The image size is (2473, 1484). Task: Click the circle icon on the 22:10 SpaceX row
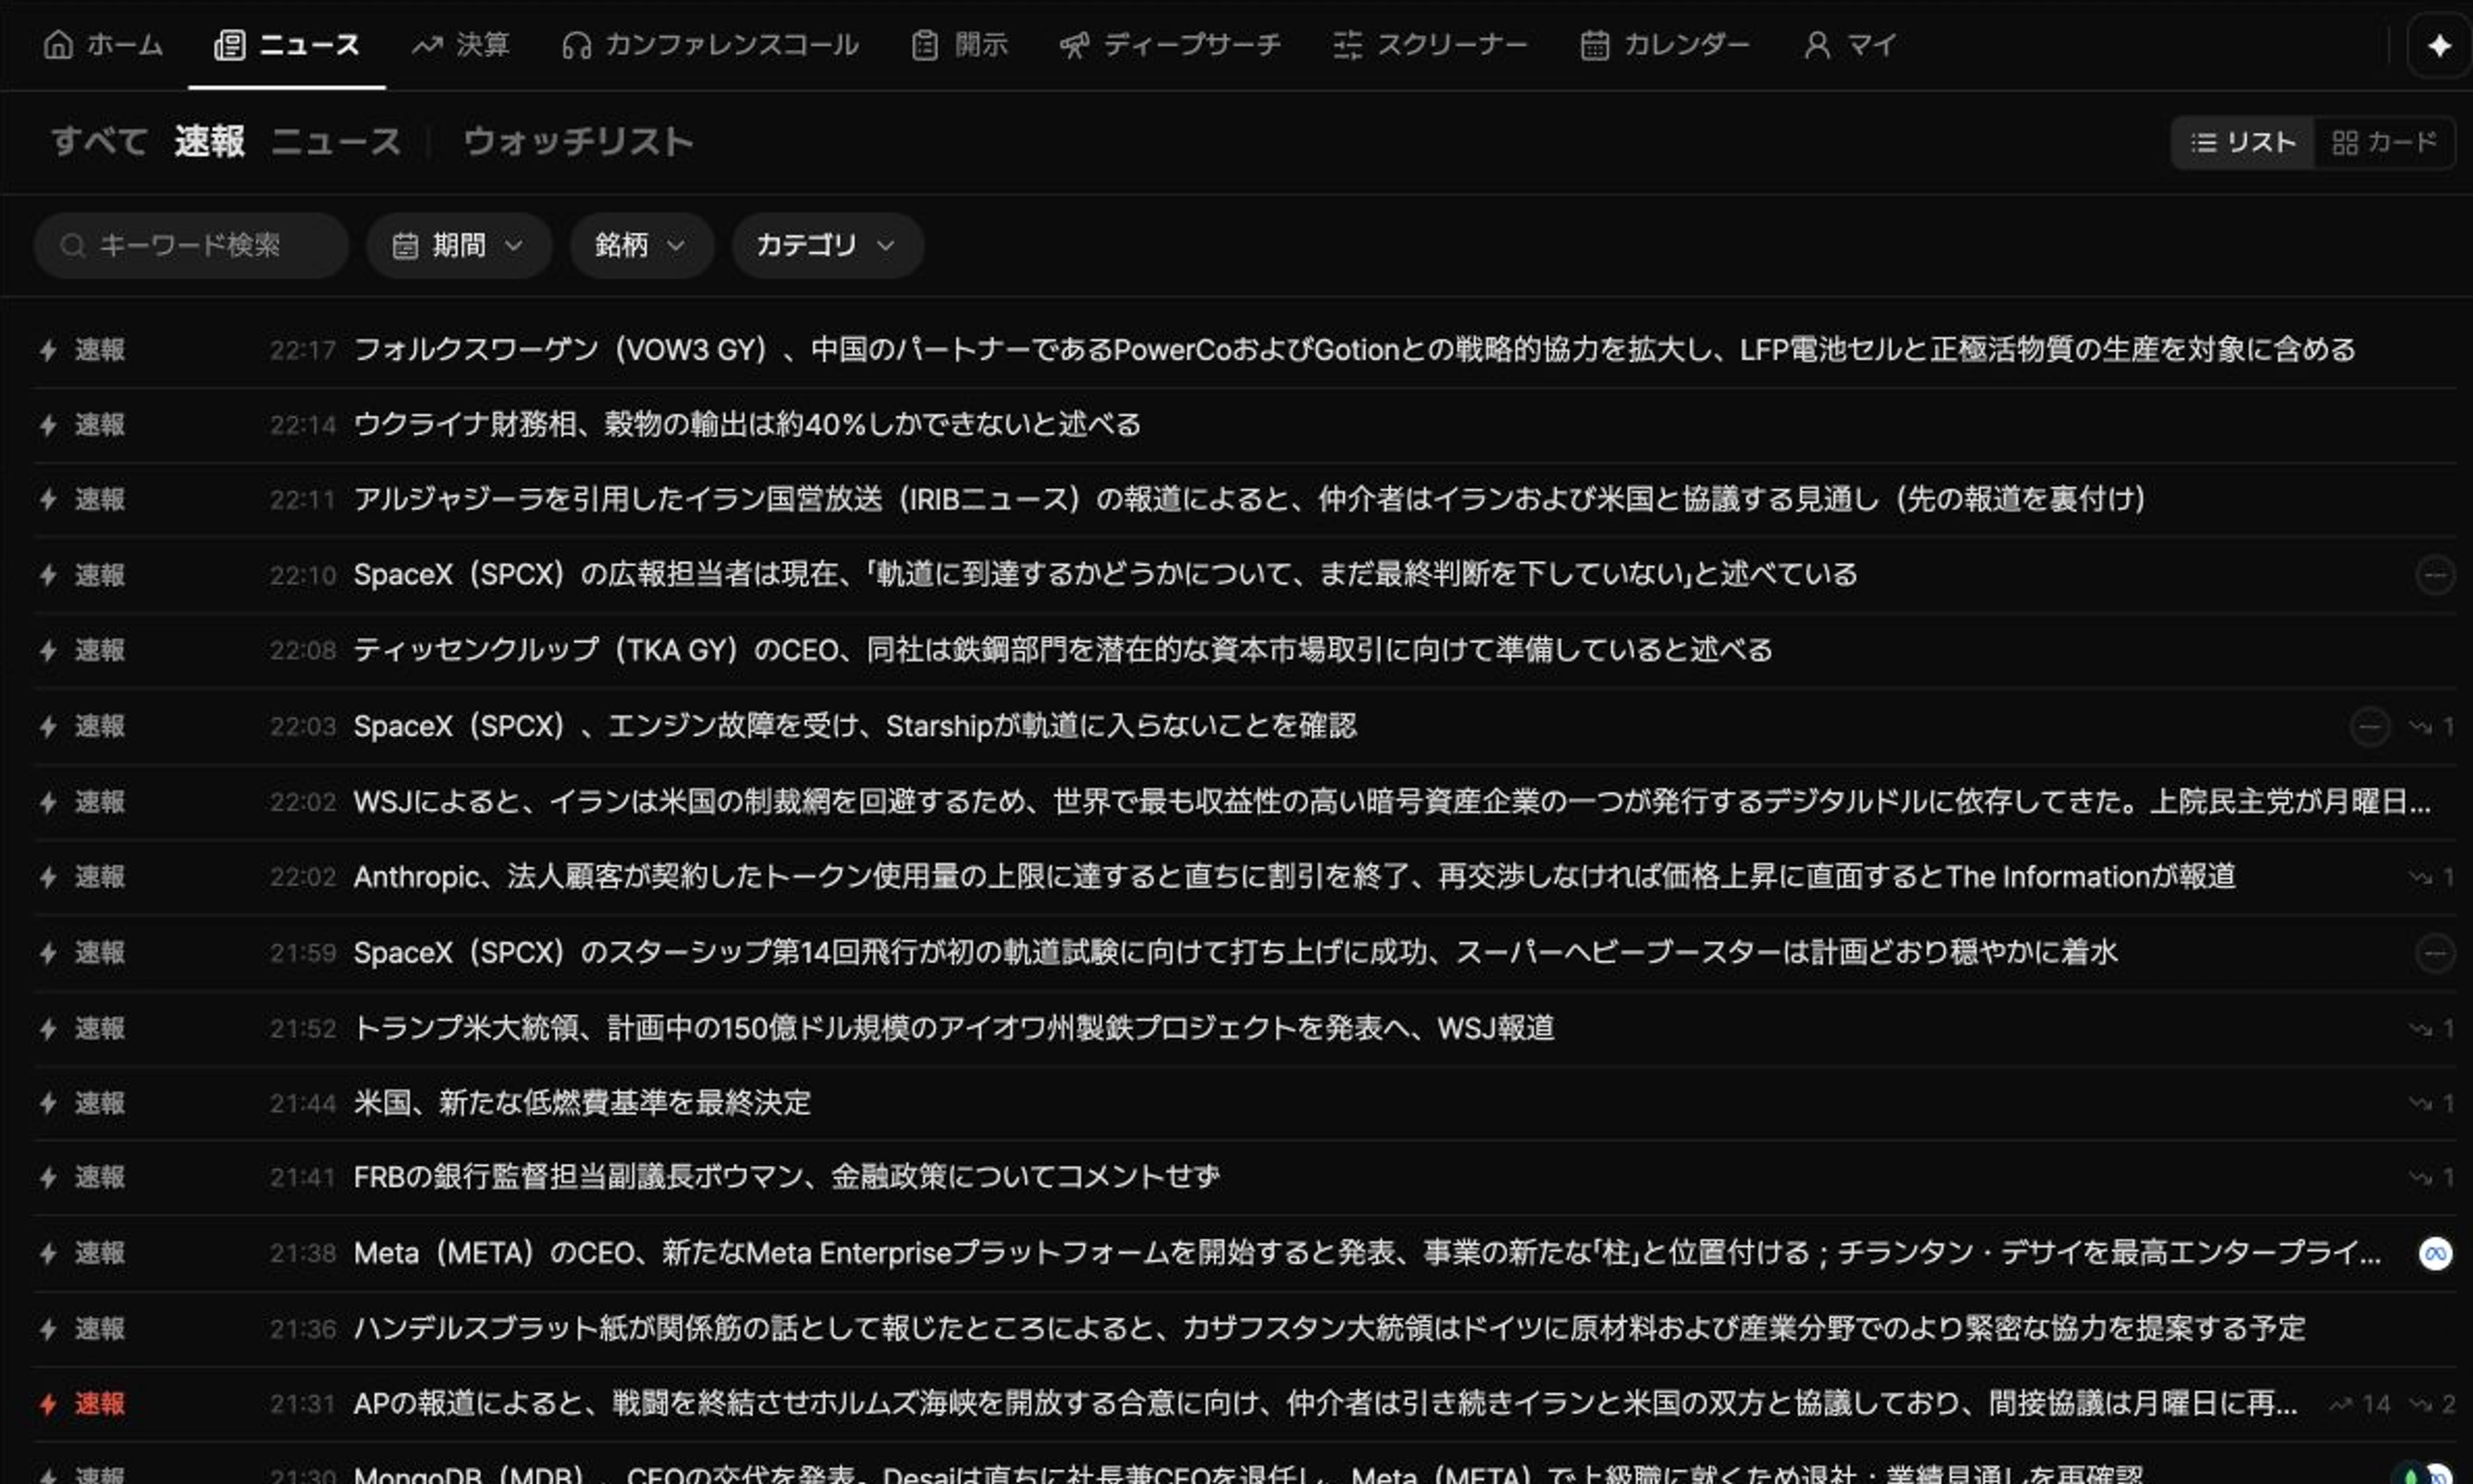(x=2435, y=575)
